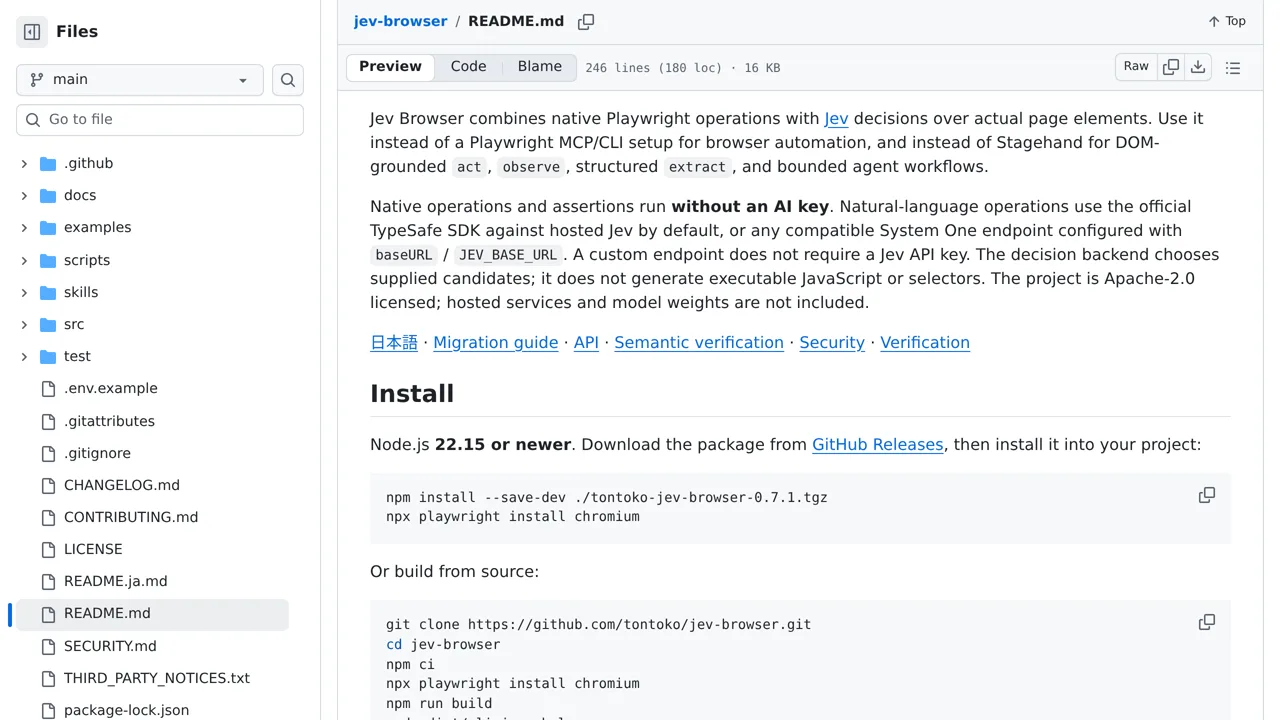The width and height of the screenshot is (1280, 720).
Task: Copy the README.md file path
Action: [586, 21]
